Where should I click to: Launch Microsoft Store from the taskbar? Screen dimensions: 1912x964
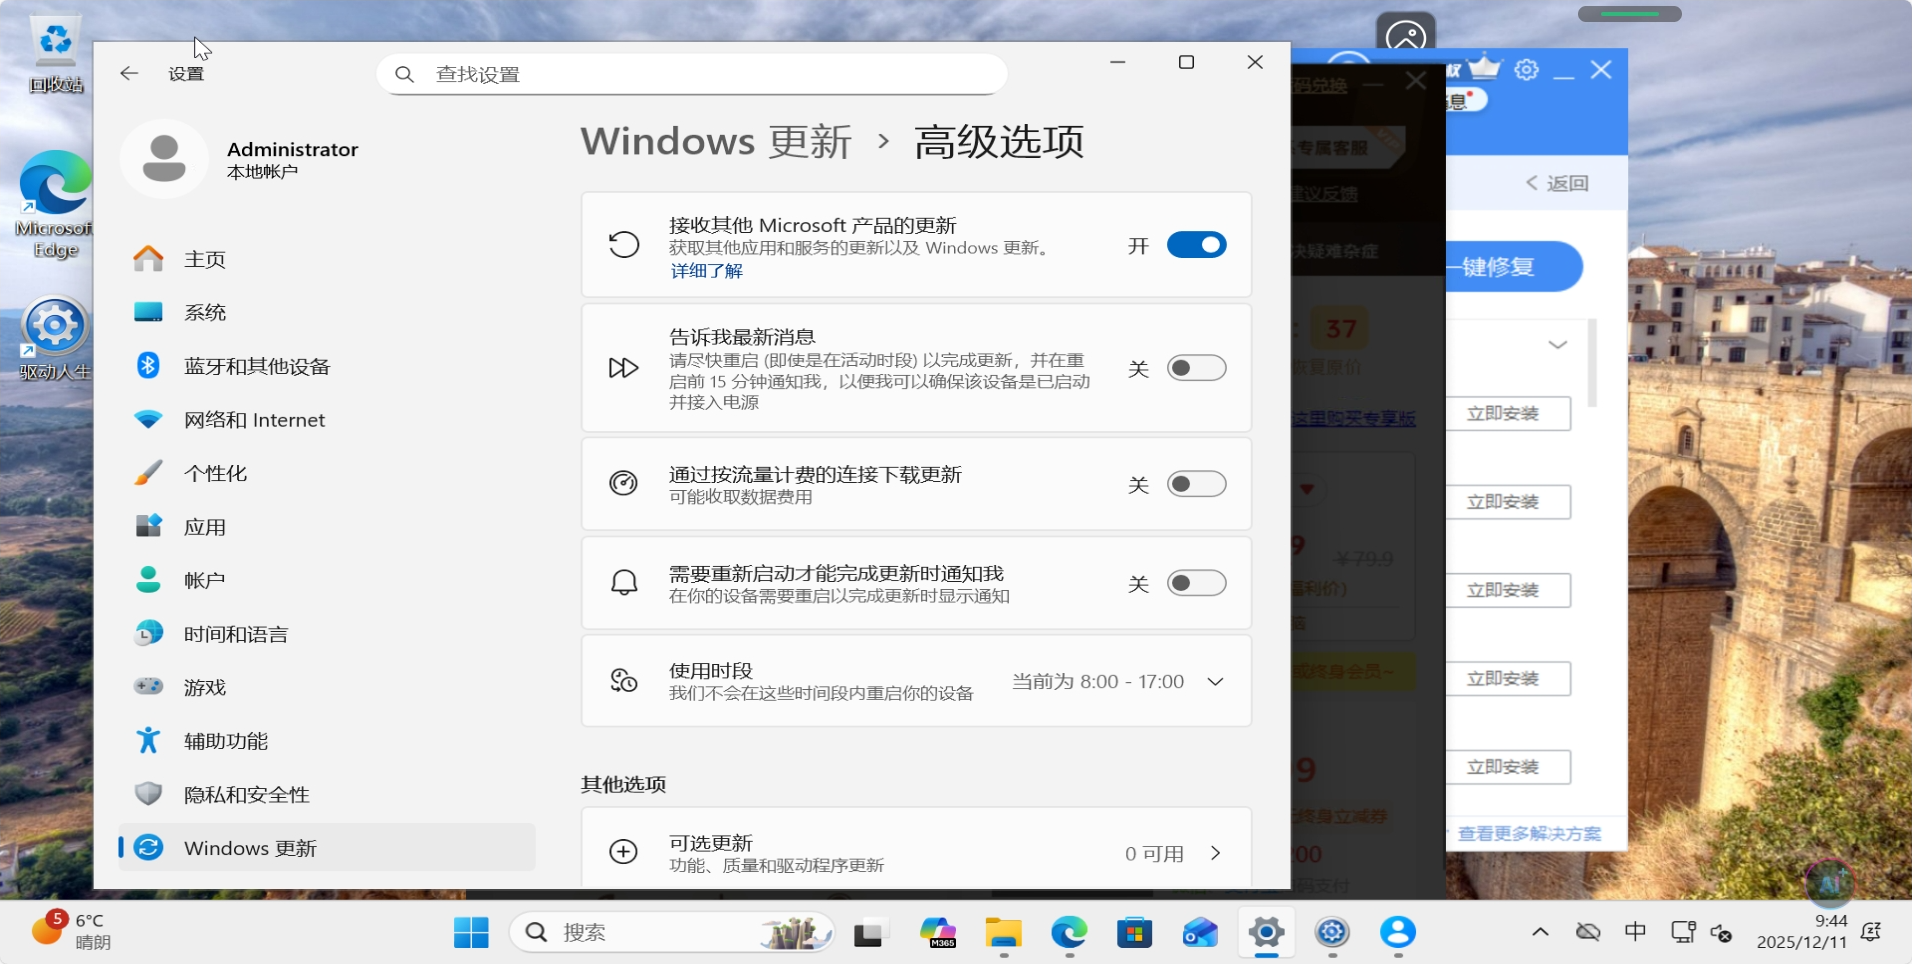[1134, 933]
